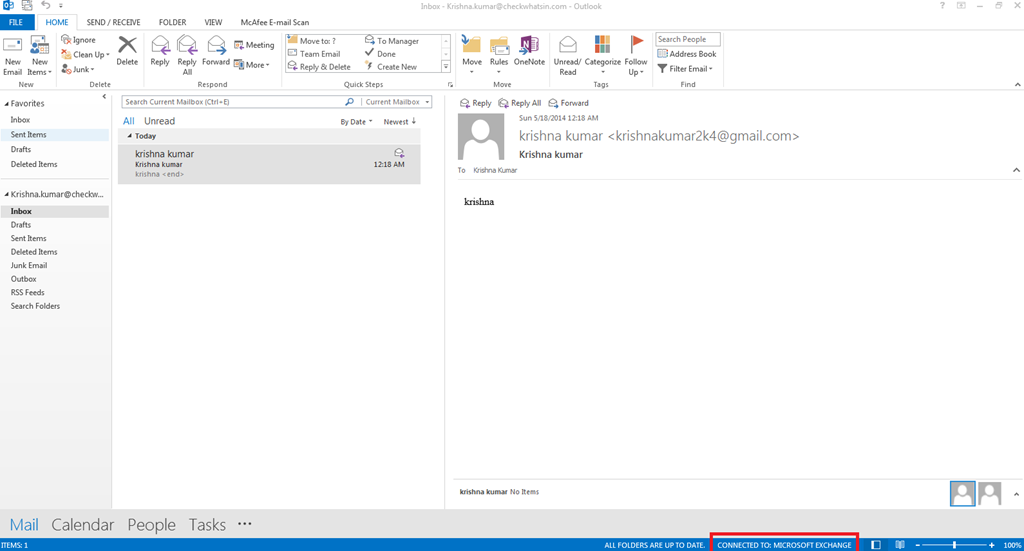The image size is (1024, 551).
Task: Apply the Reply & Delete quick step
Action: coord(319,67)
